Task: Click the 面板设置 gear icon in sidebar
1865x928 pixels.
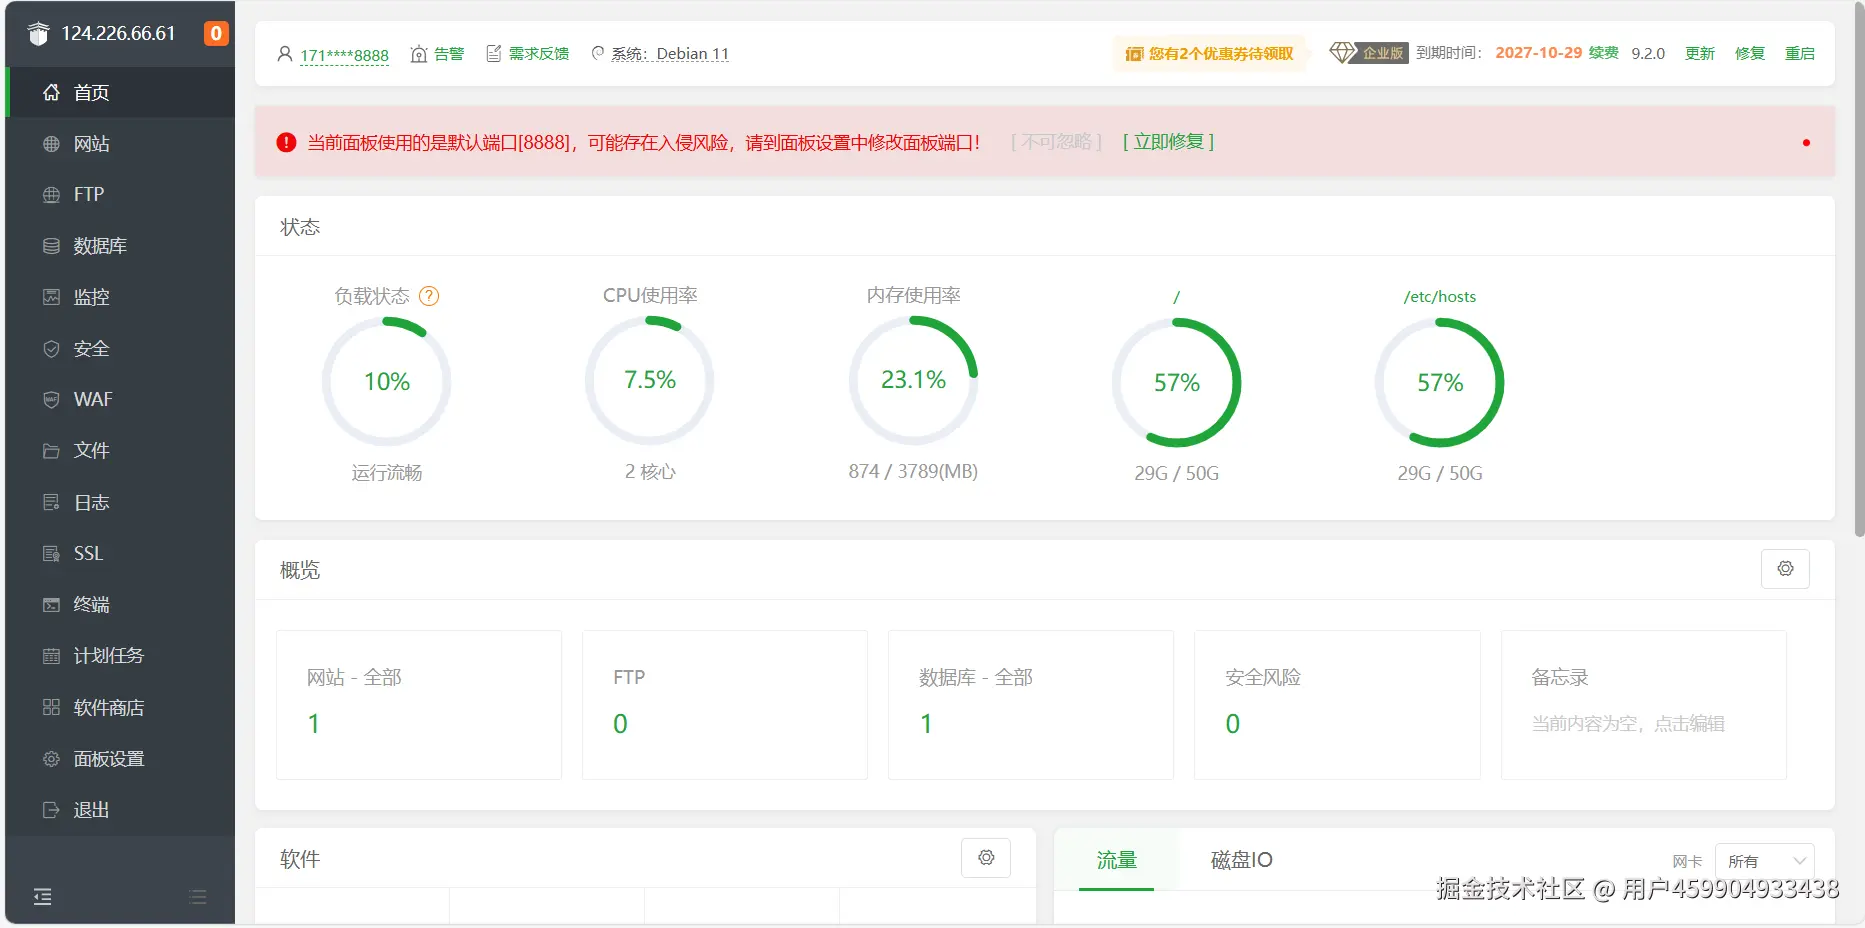Action: pos(51,759)
